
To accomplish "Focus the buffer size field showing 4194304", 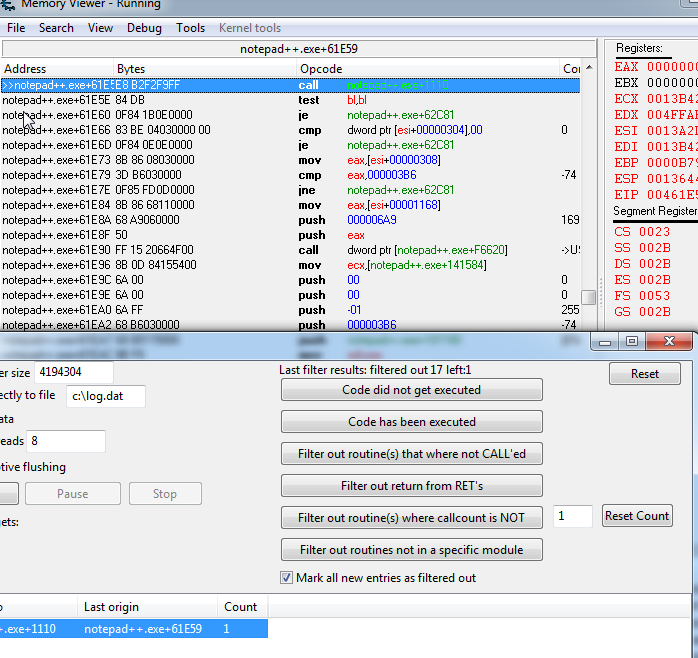I will tap(74, 372).
